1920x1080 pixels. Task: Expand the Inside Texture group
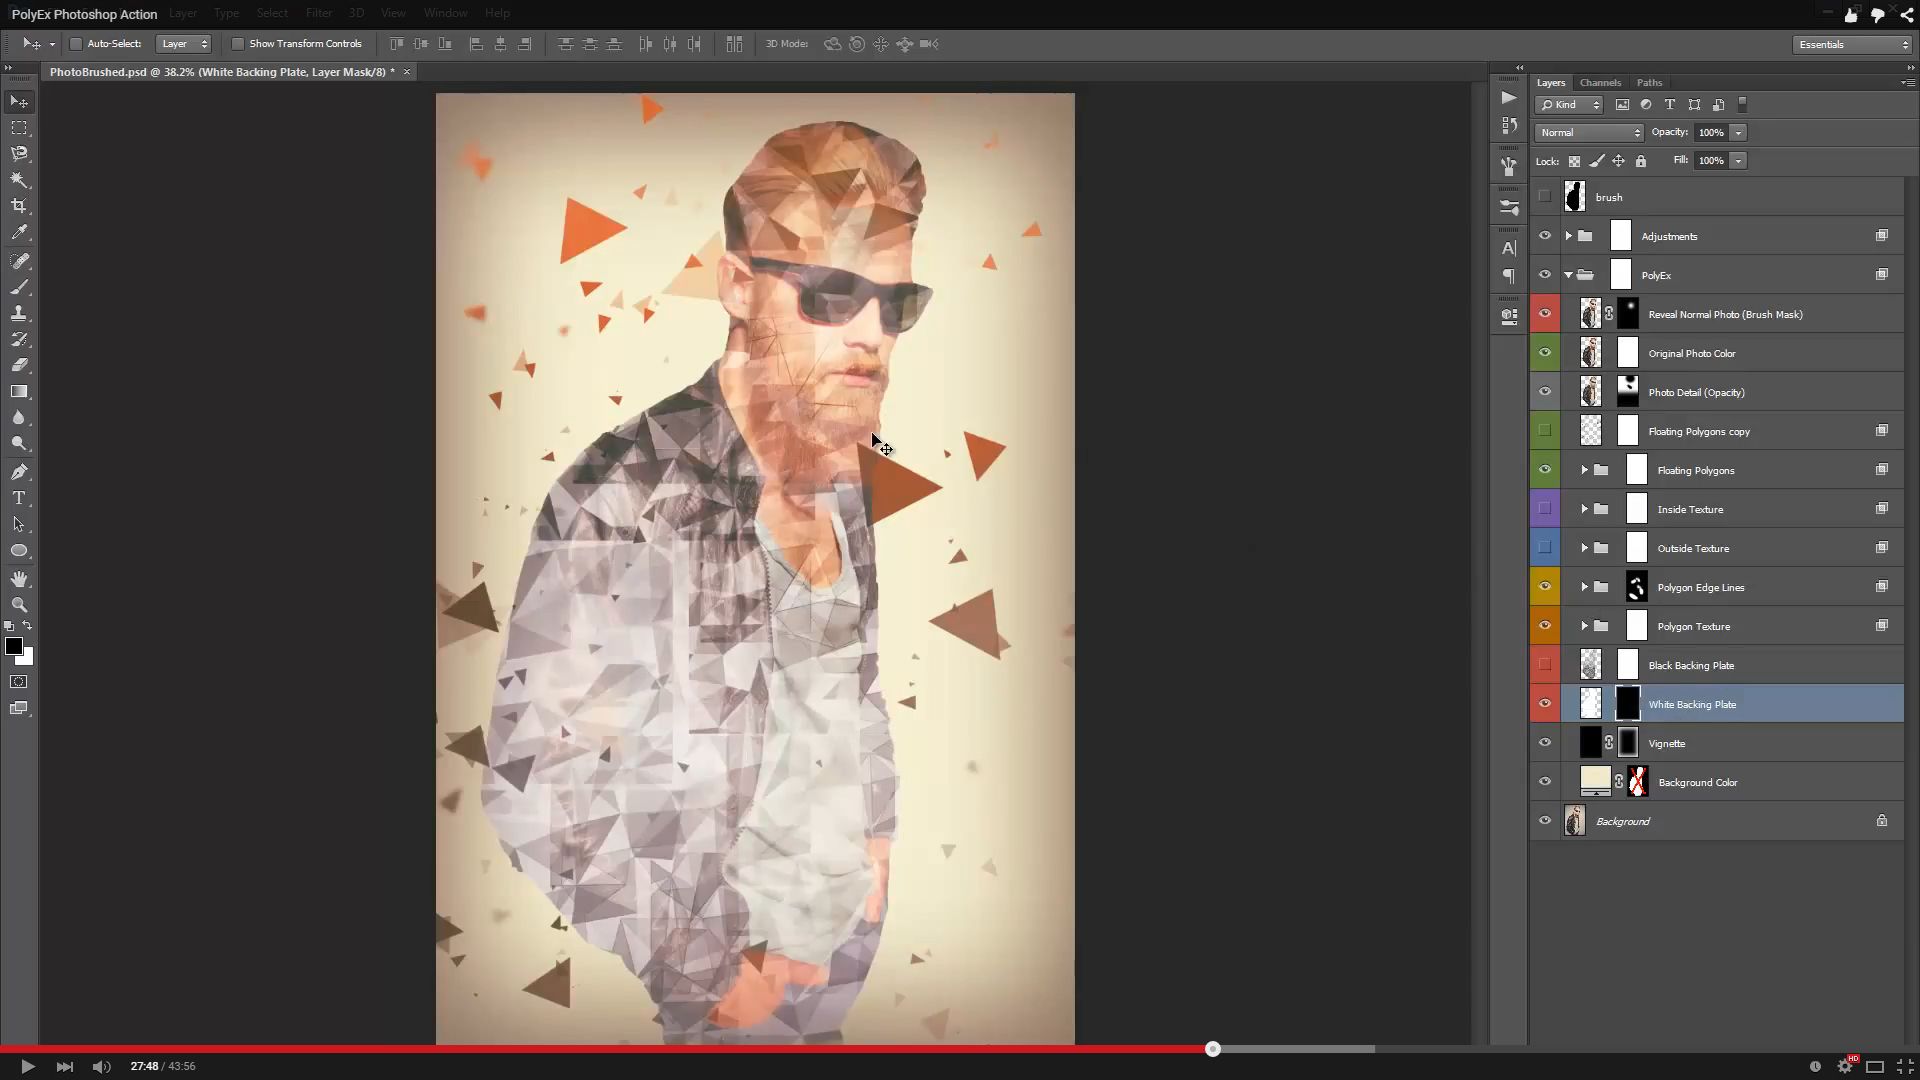(1584, 508)
